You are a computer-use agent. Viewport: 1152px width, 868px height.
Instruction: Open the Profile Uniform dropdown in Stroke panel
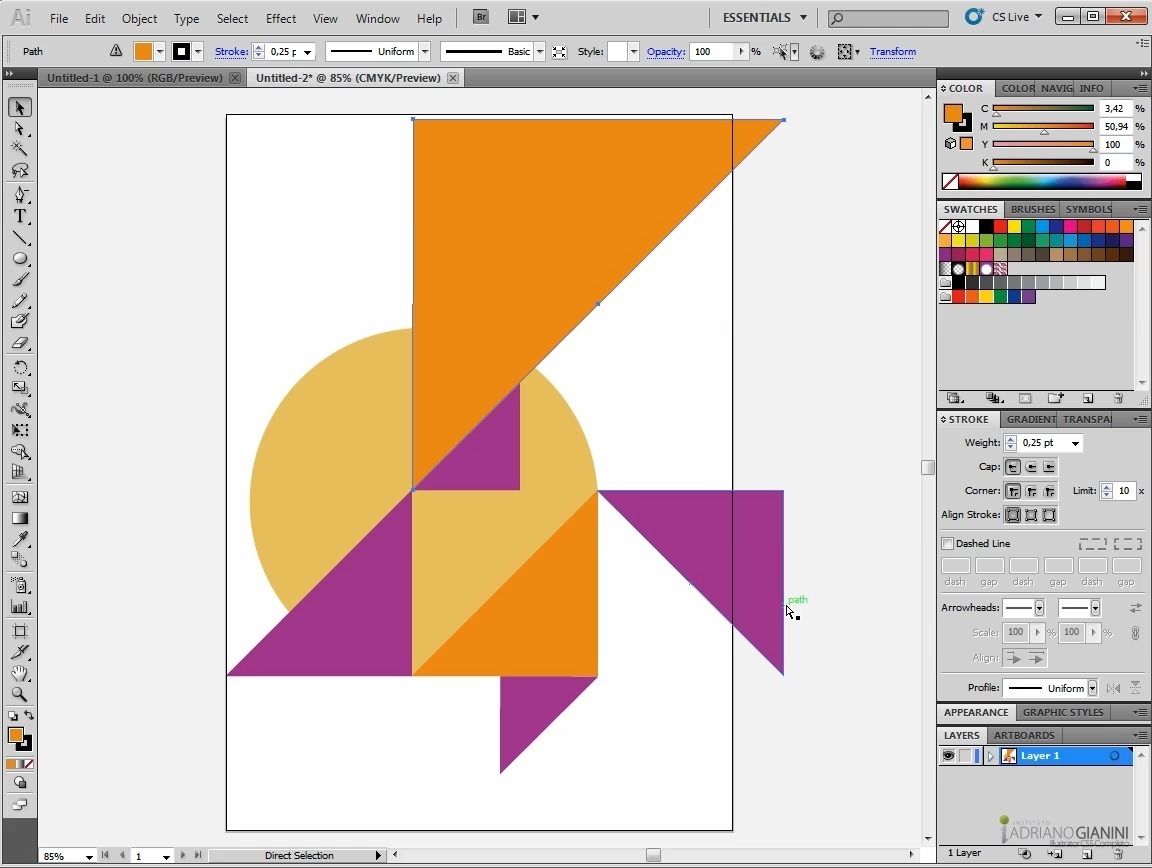[x=1092, y=688]
